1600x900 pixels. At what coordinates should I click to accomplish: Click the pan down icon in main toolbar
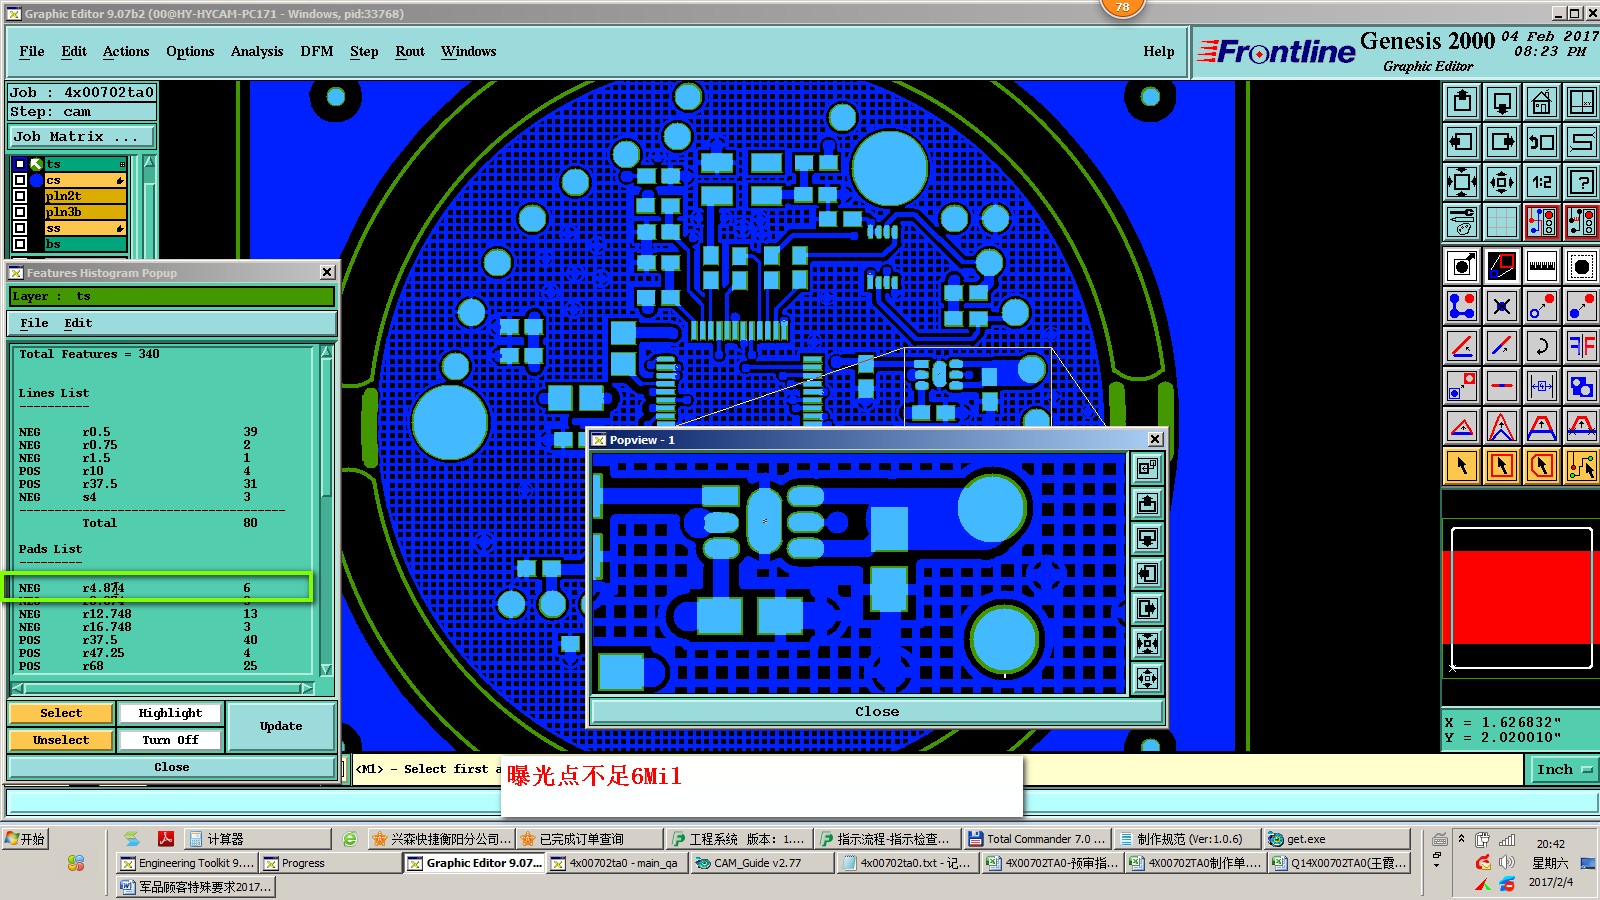[1502, 102]
